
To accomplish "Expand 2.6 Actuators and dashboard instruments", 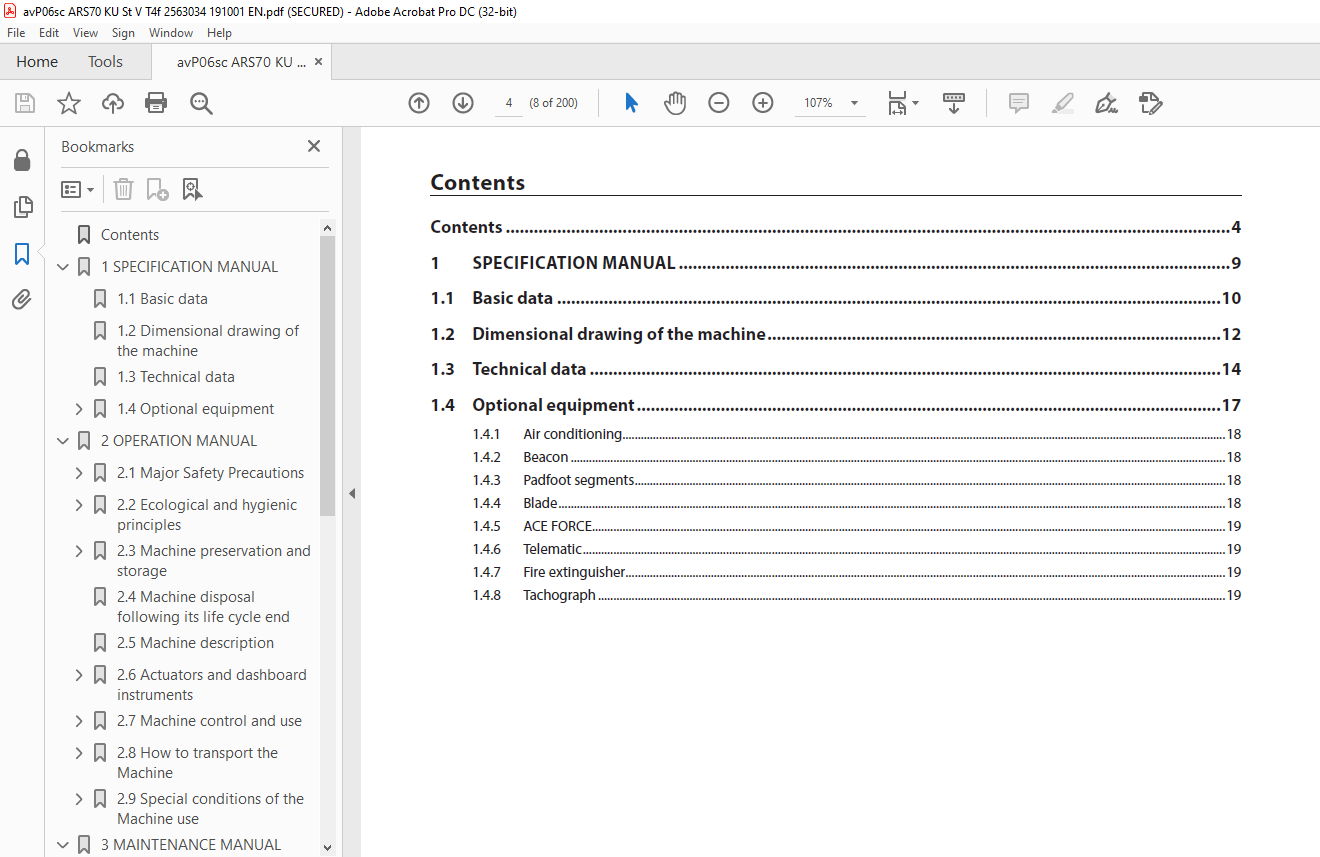I will pos(79,675).
